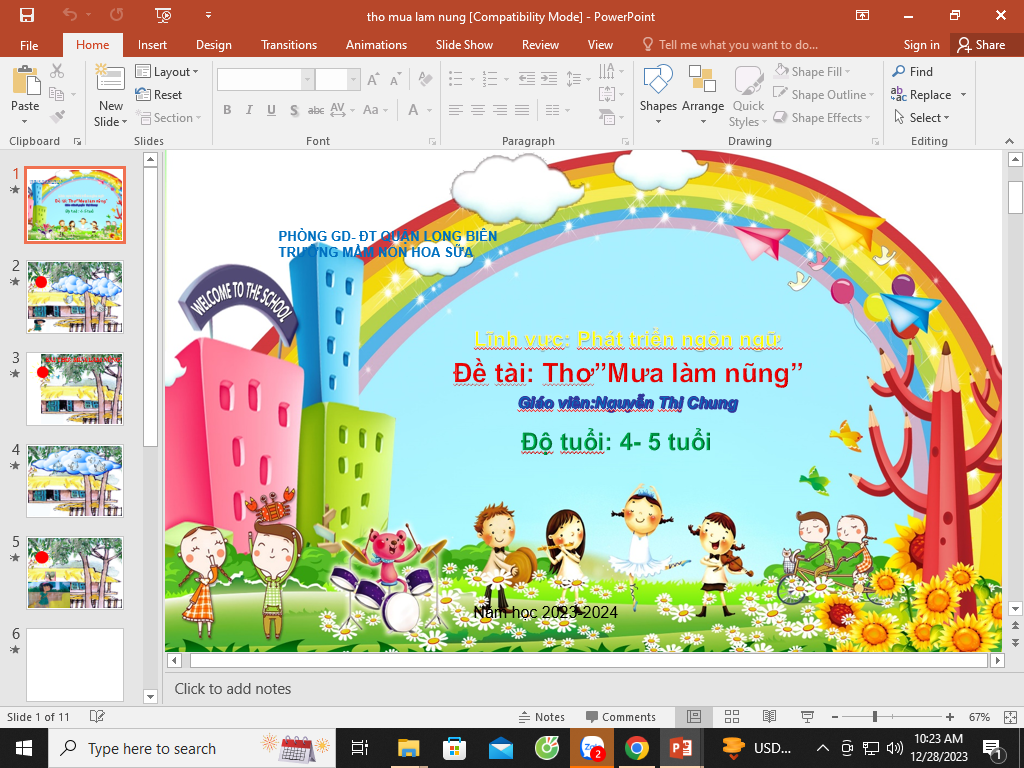Image resolution: width=1024 pixels, height=768 pixels.
Task: Open the Transitions ribbon tab
Action: point(289,45)
